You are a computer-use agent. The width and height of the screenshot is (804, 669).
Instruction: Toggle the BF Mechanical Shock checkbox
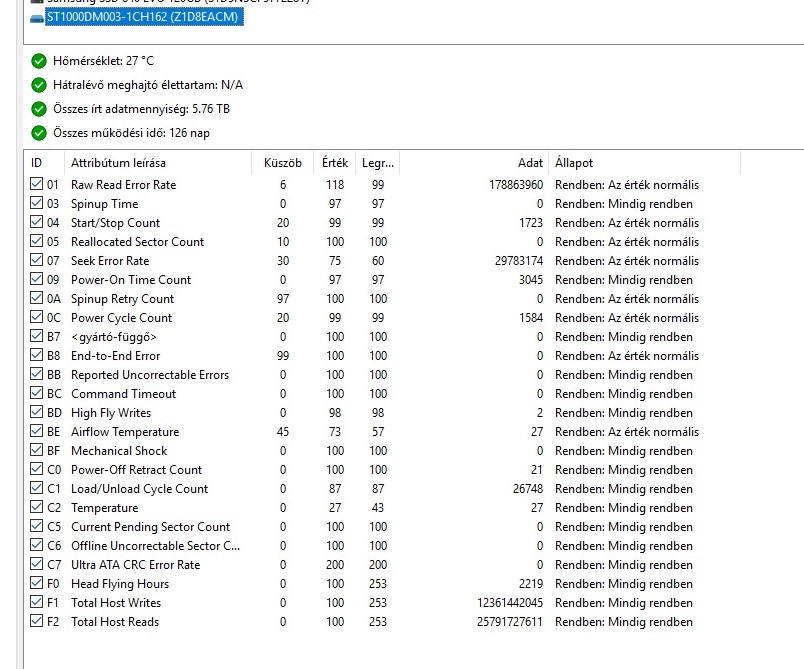coord(36,449)
